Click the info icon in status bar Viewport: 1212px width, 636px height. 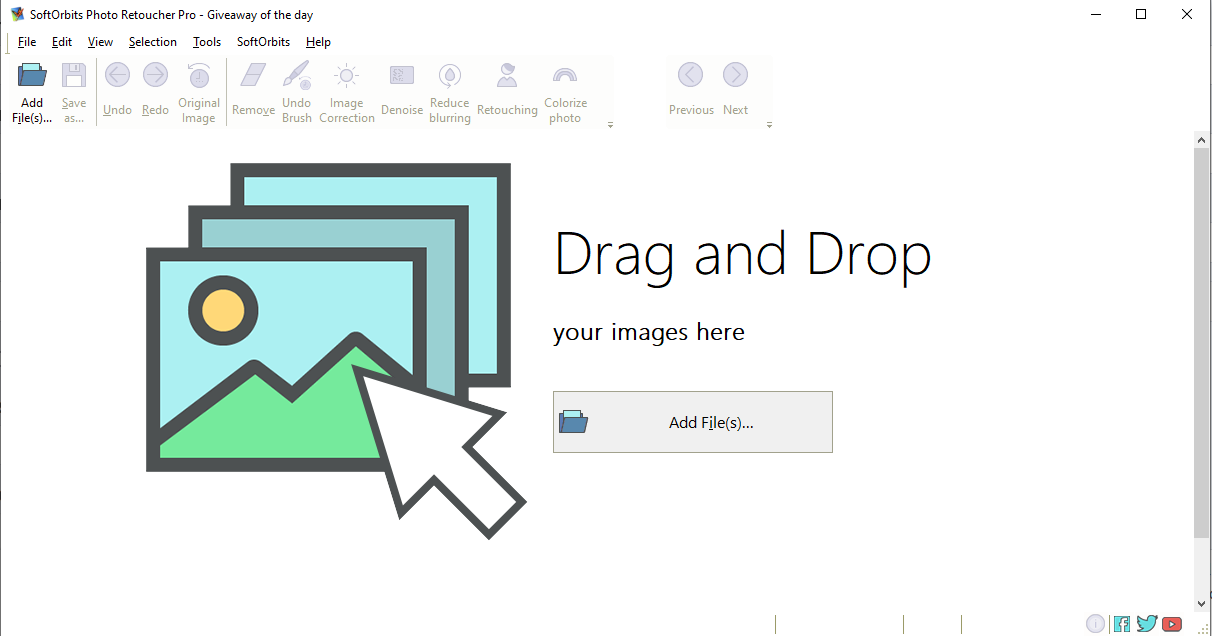1096,624
